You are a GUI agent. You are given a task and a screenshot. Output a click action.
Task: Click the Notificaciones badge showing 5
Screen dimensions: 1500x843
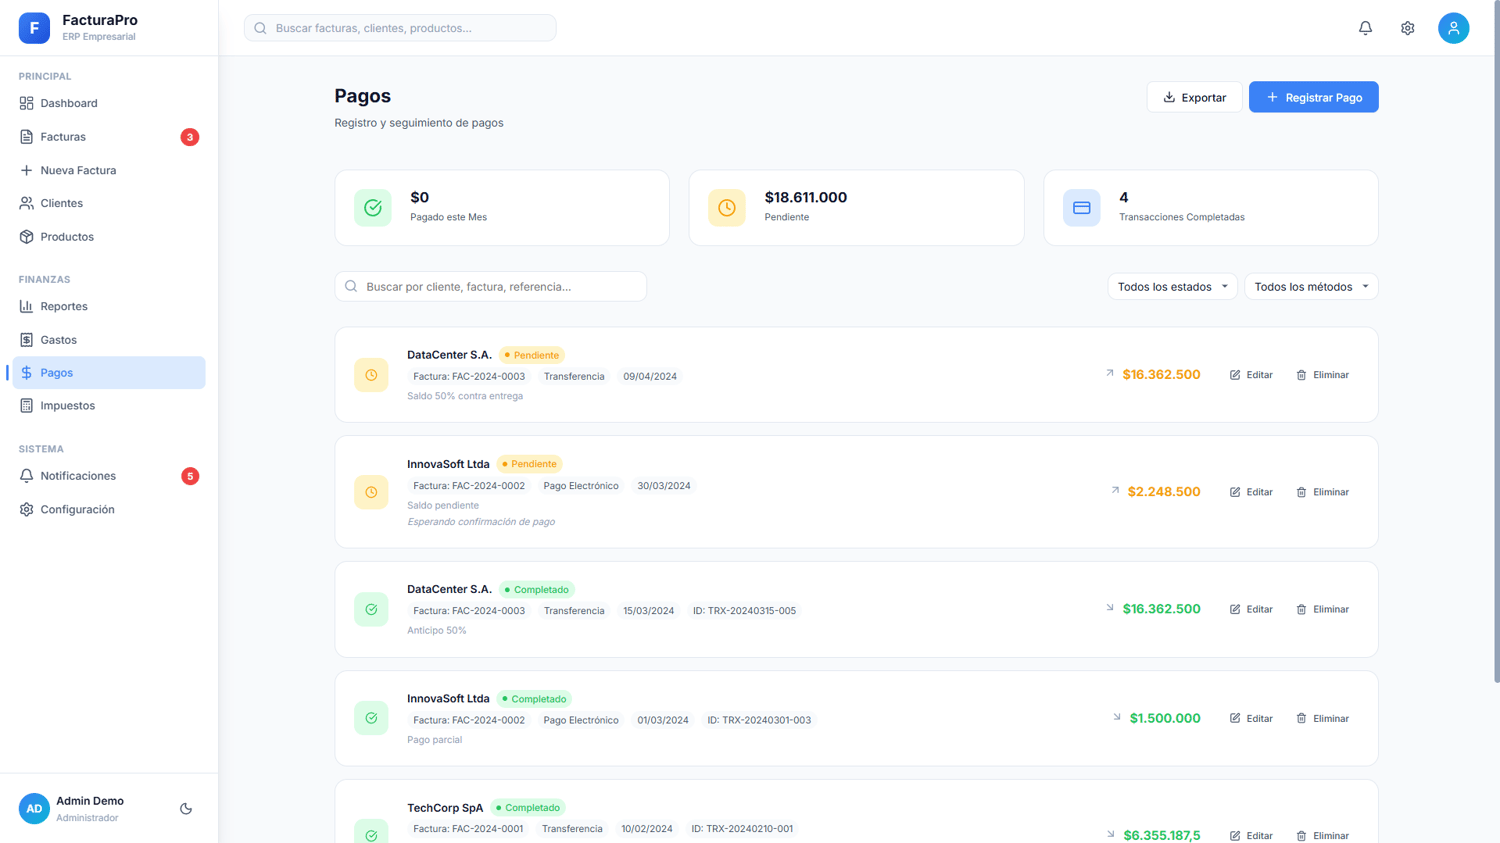[x=190, y=476]
